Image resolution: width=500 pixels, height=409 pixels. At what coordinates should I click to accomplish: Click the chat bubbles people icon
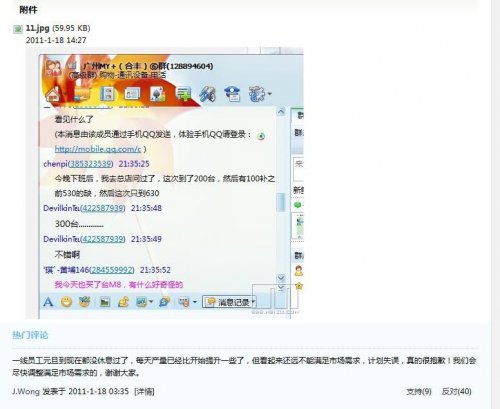[x=184, y=302]
